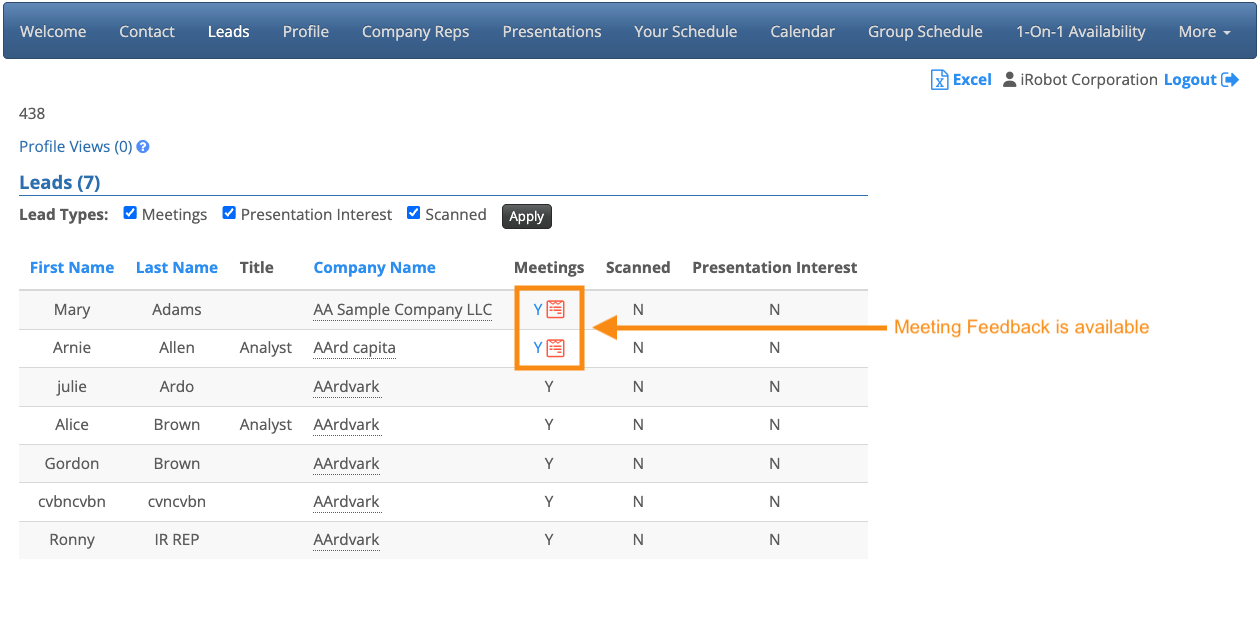Click the Excel export icon
Image resolution: width=1257 pixels, height=617 pixels.
tap(940, 80)
